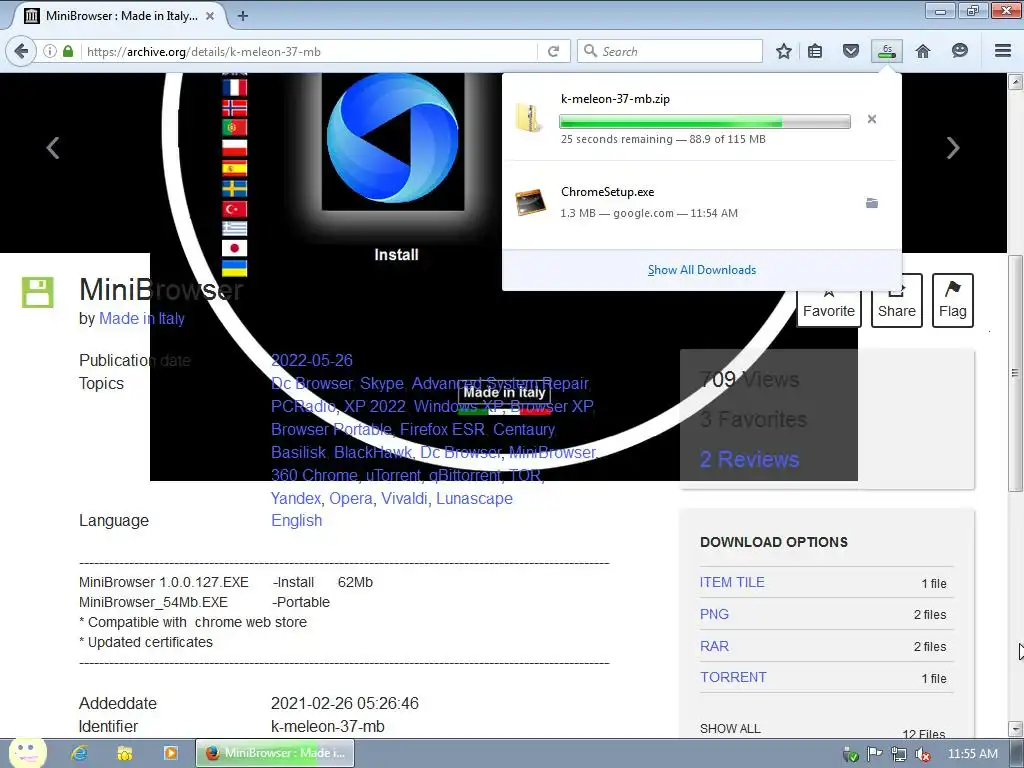Screen dimensions: 1024x768
Task: Go to the Firefox home page icon
Action: [x=923, y=51]
